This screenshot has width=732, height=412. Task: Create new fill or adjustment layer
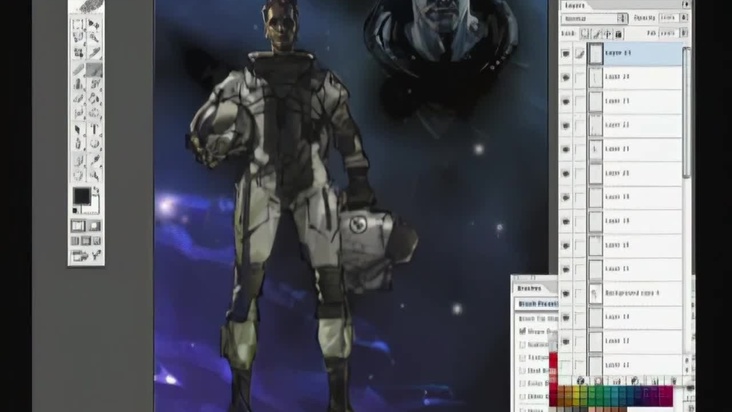tap(635, 381)
